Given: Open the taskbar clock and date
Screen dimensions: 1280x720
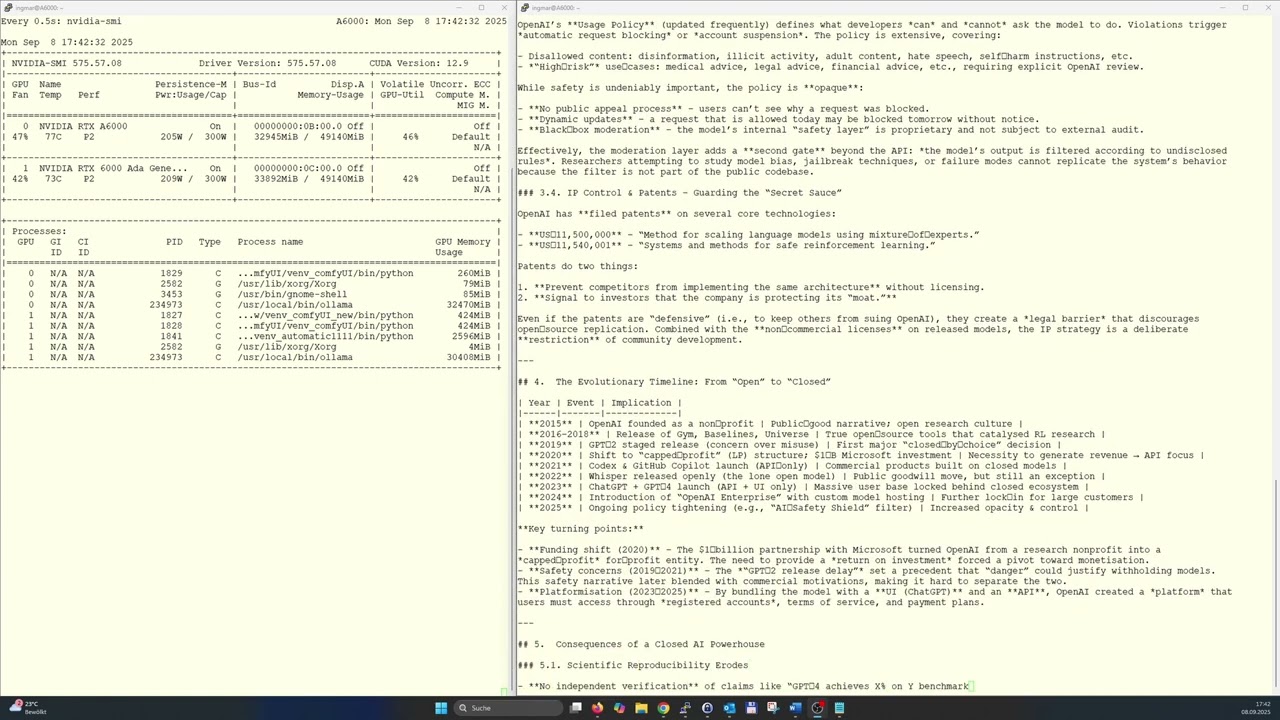Looking at the screenshot, I should (x=1255, y=708).
